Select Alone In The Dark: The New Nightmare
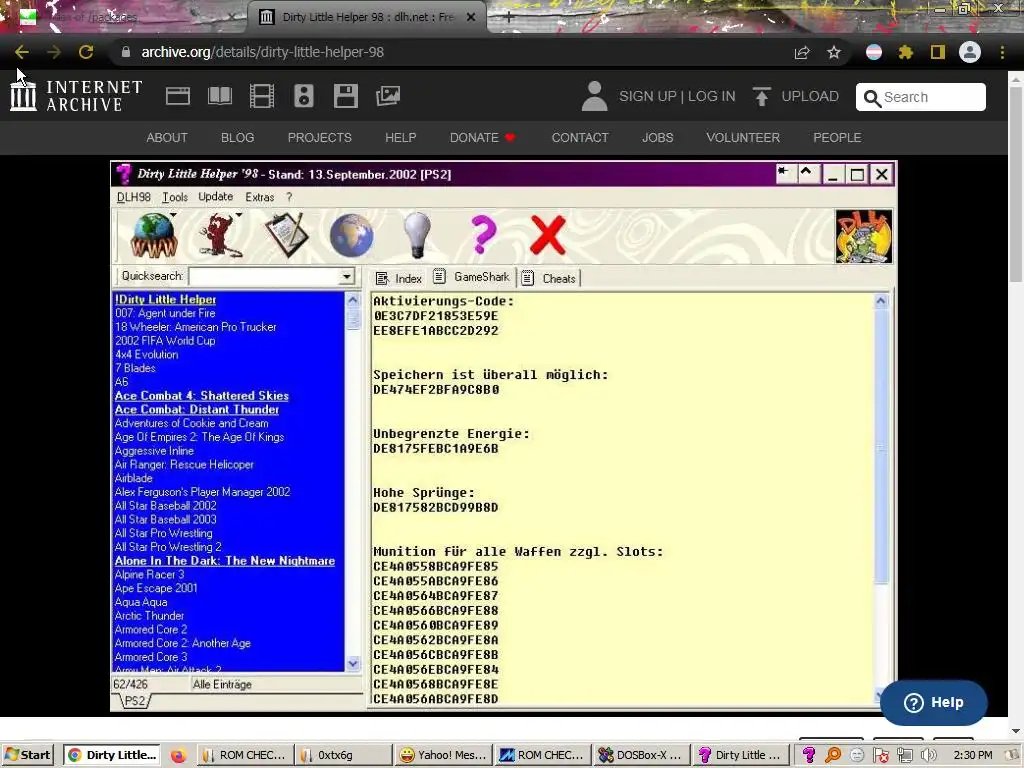 pos(225,561)
